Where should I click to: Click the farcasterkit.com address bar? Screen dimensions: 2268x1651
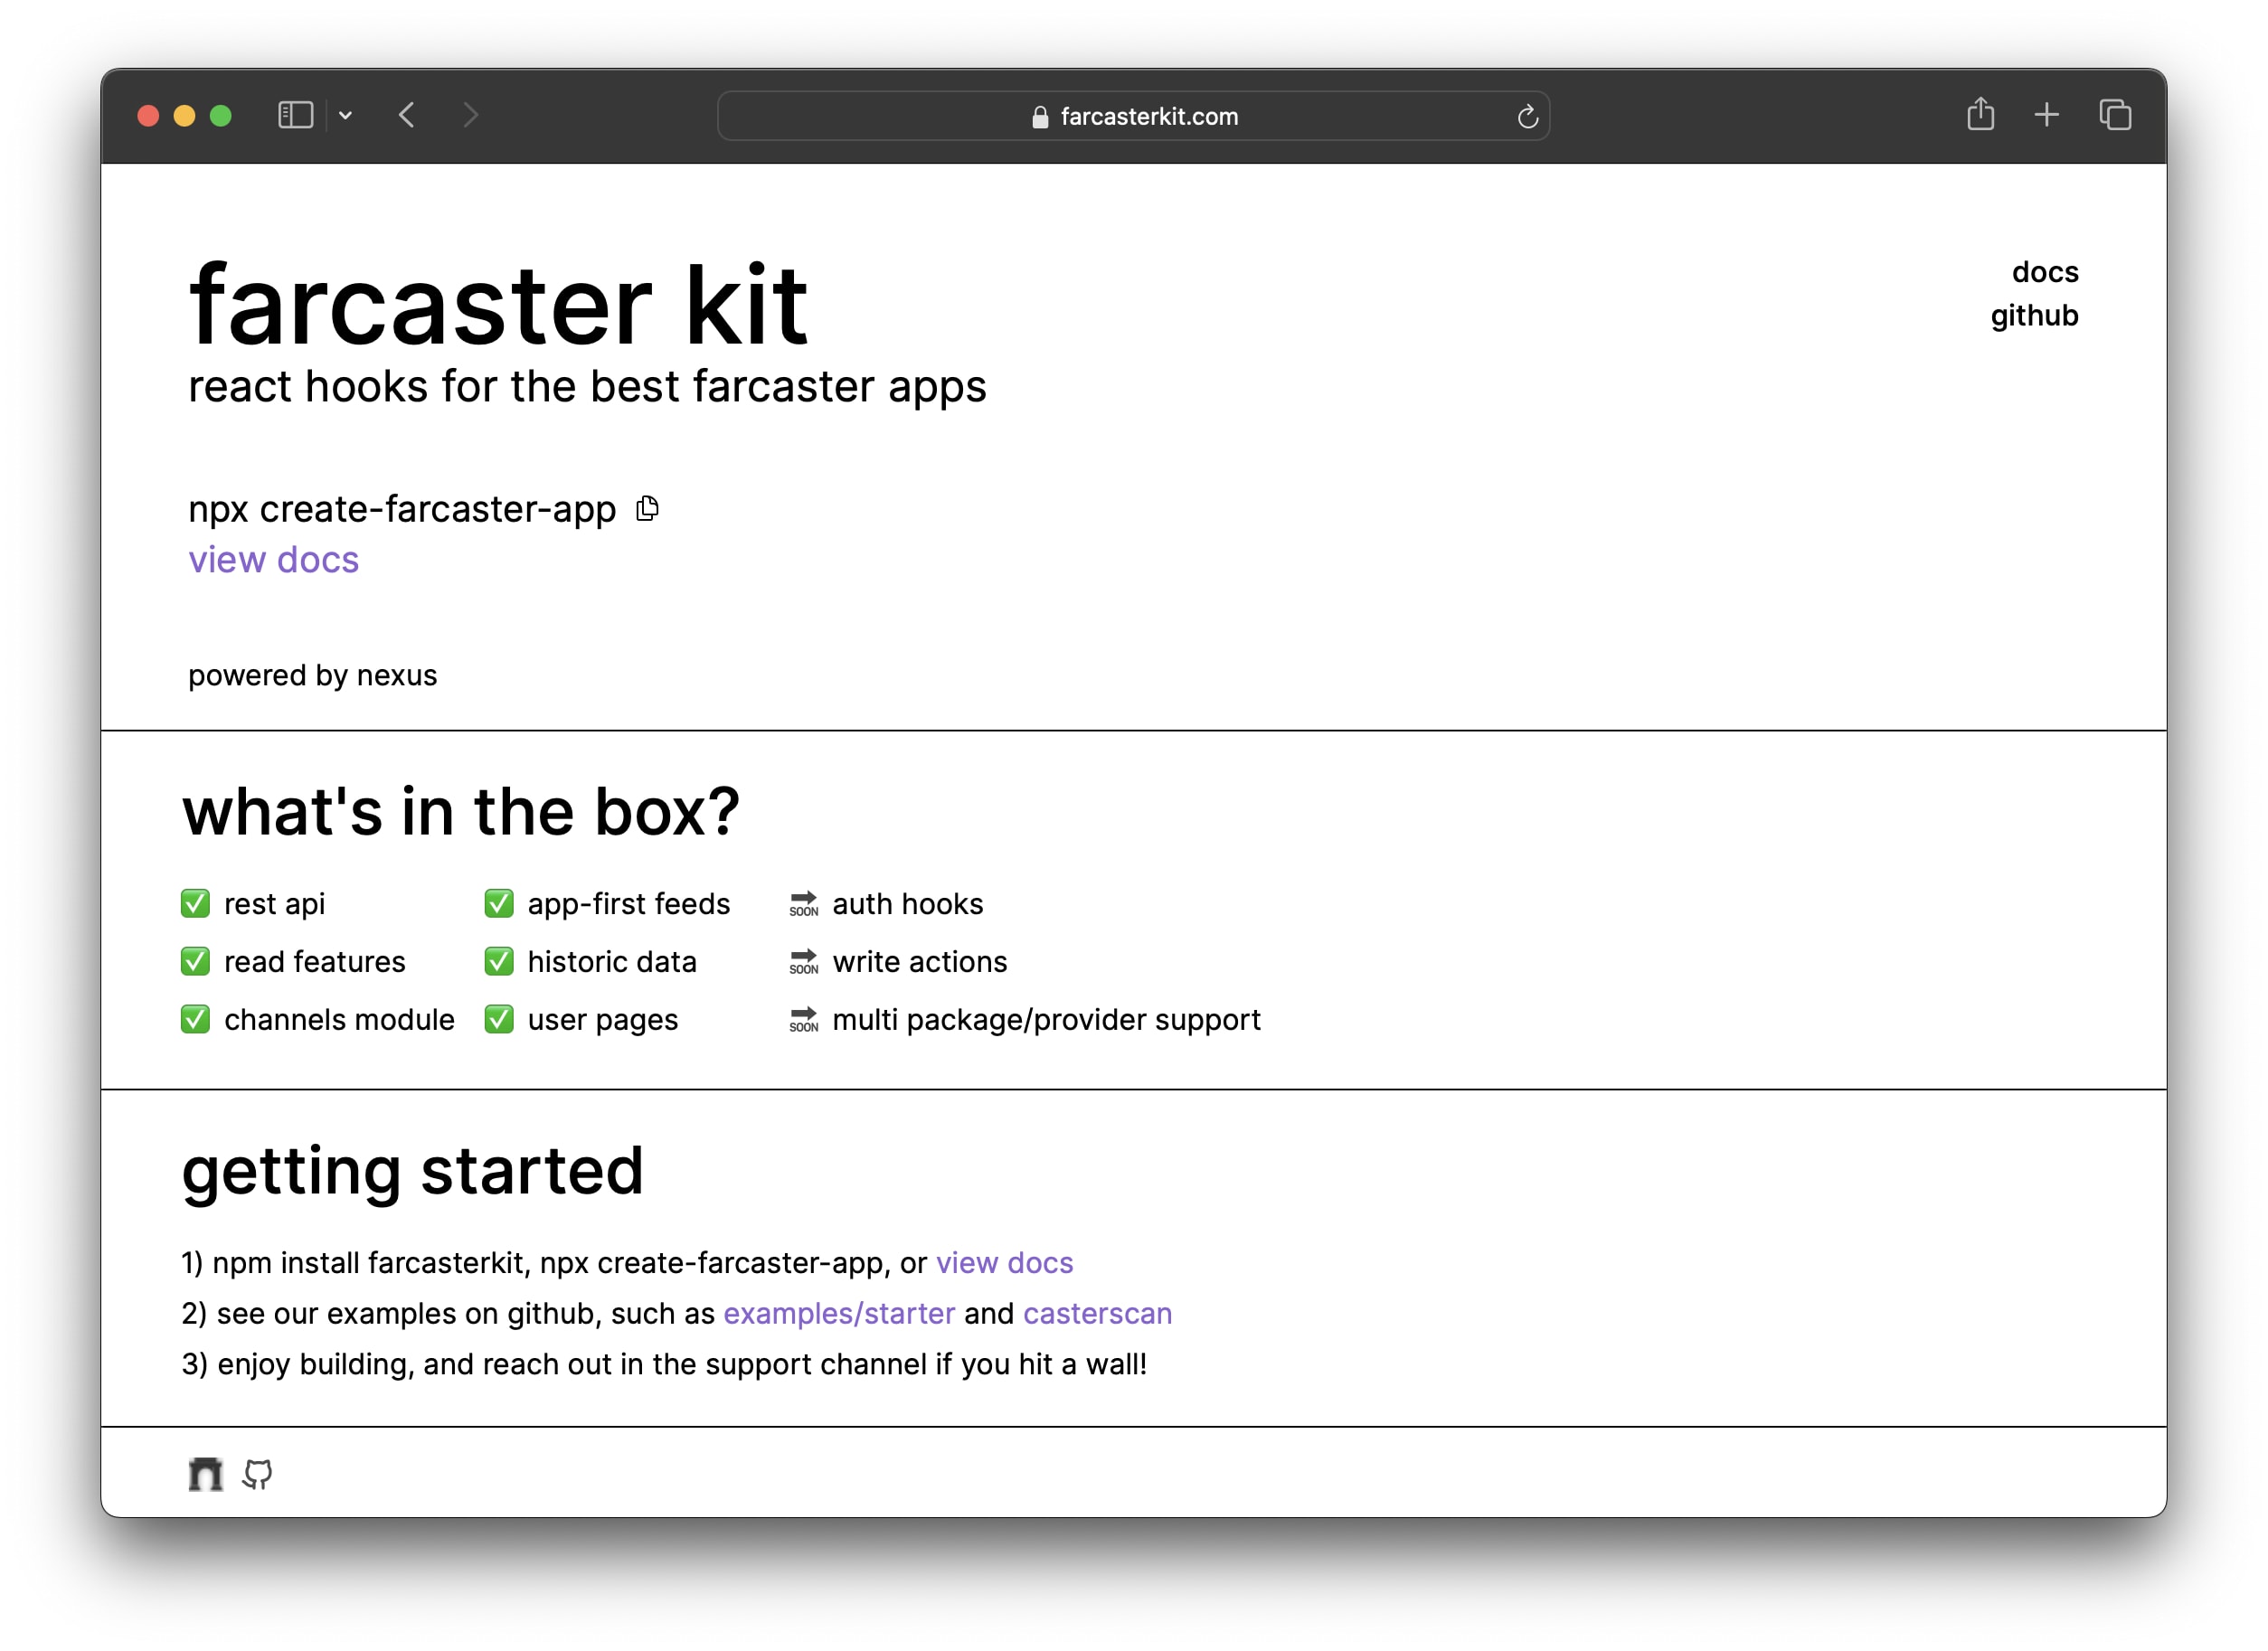(1133, 116)
